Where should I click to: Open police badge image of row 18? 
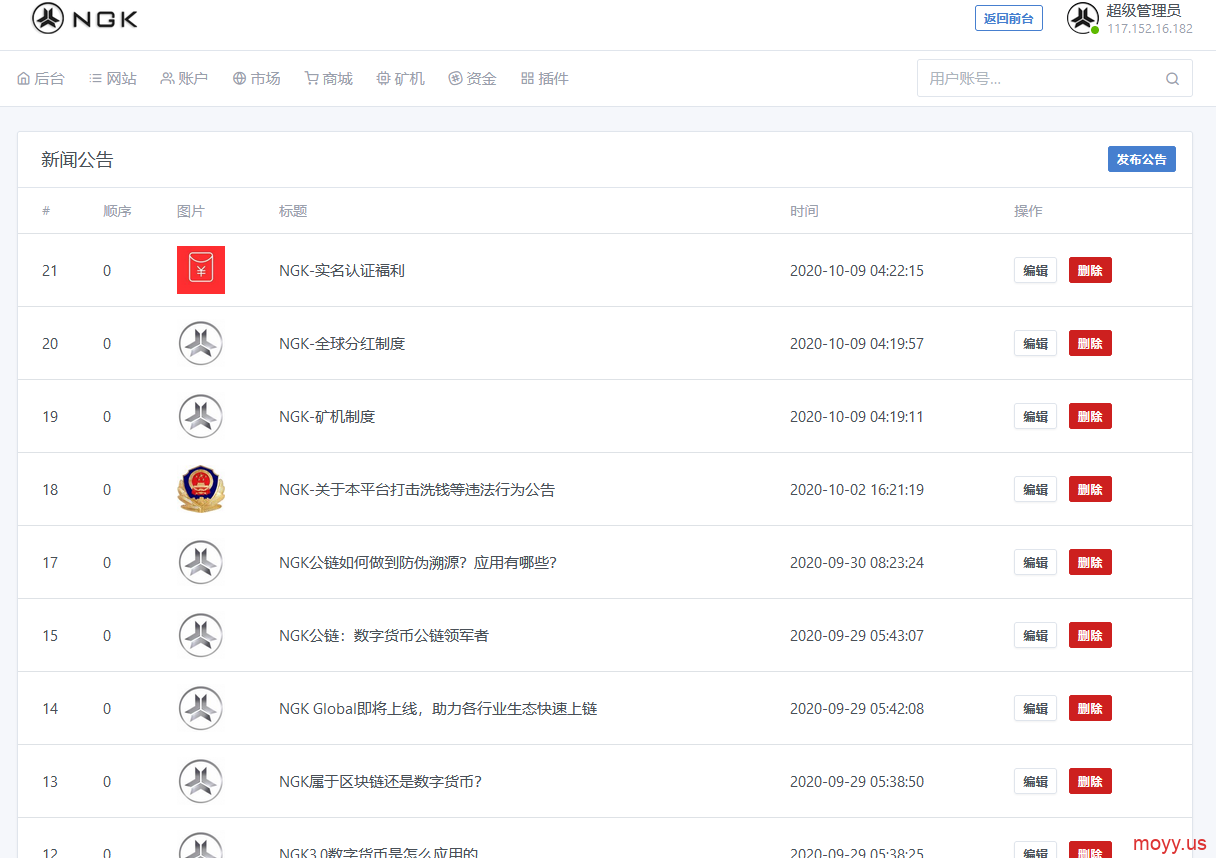(x=201, y=489)
